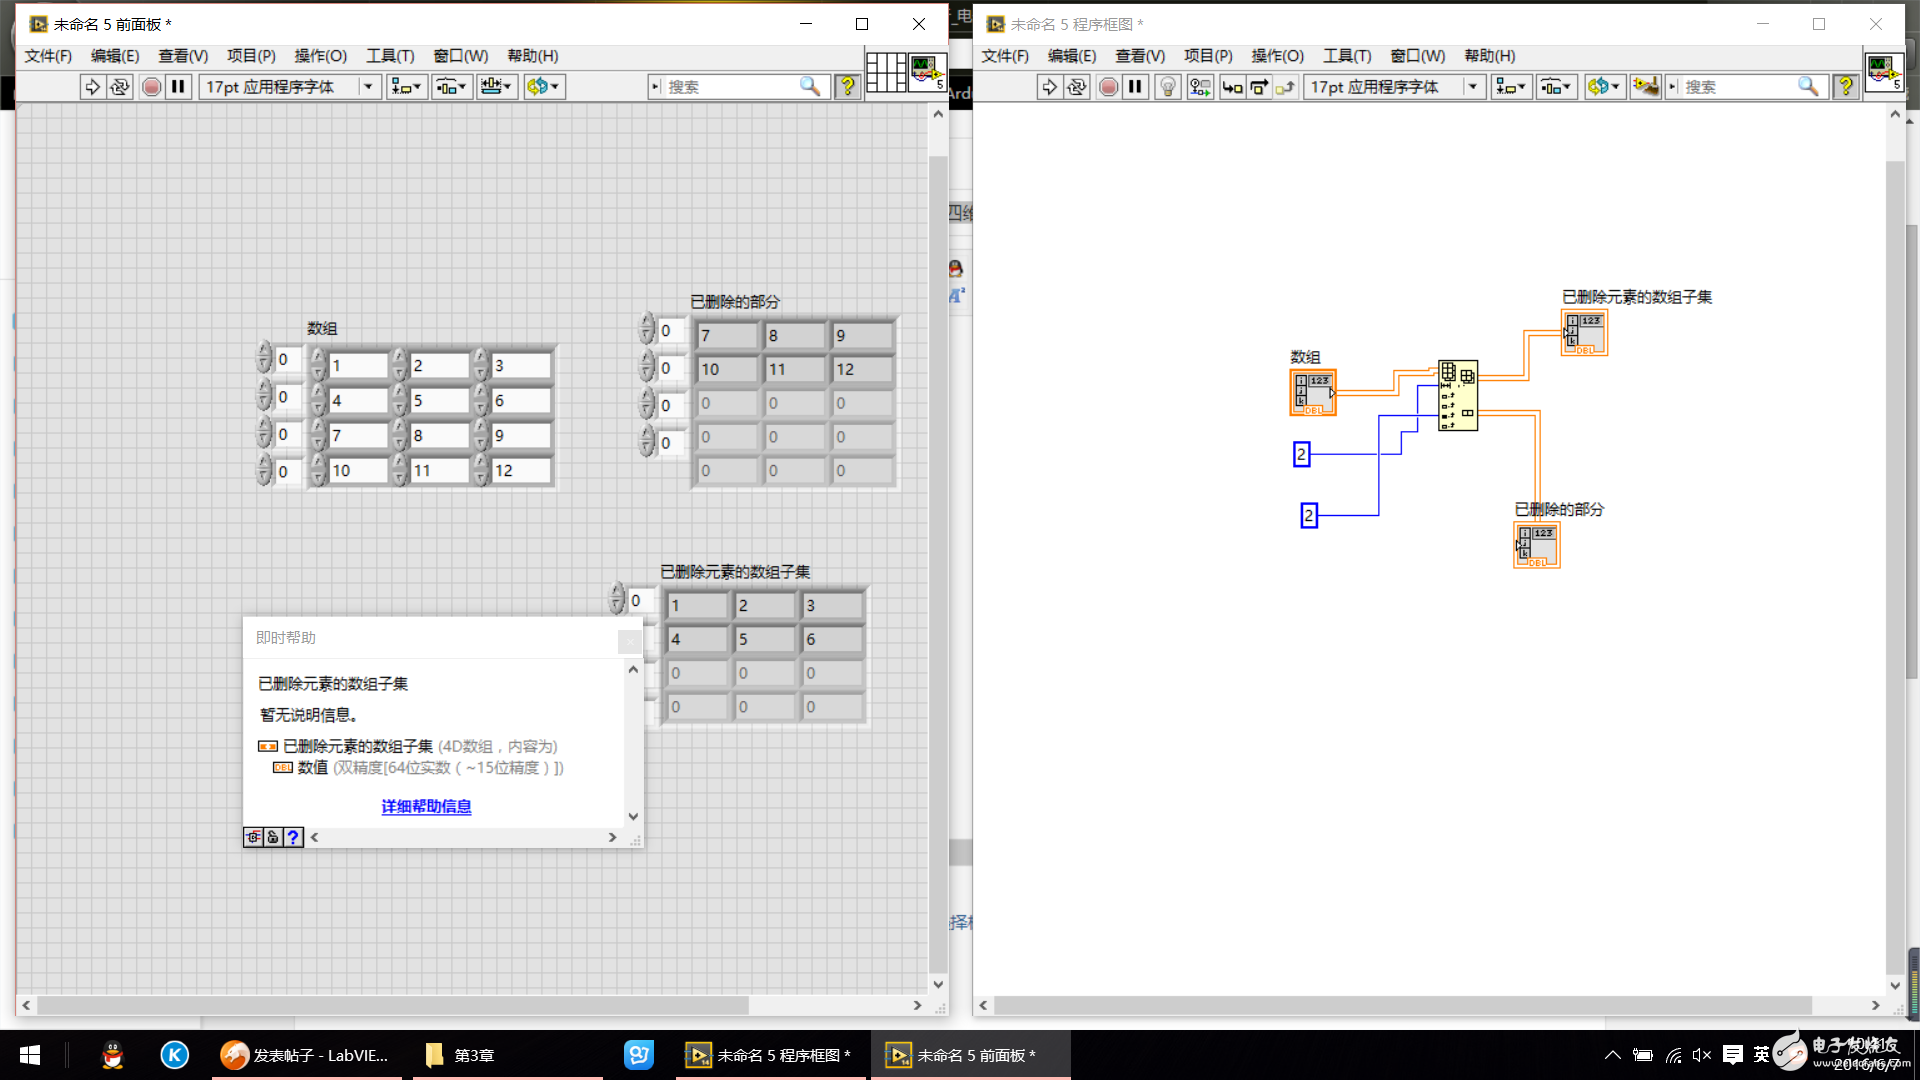This screenshot has width=1920, height=1080.
Task: Click lower numeric constant 2
Action: coord(1309,515)
